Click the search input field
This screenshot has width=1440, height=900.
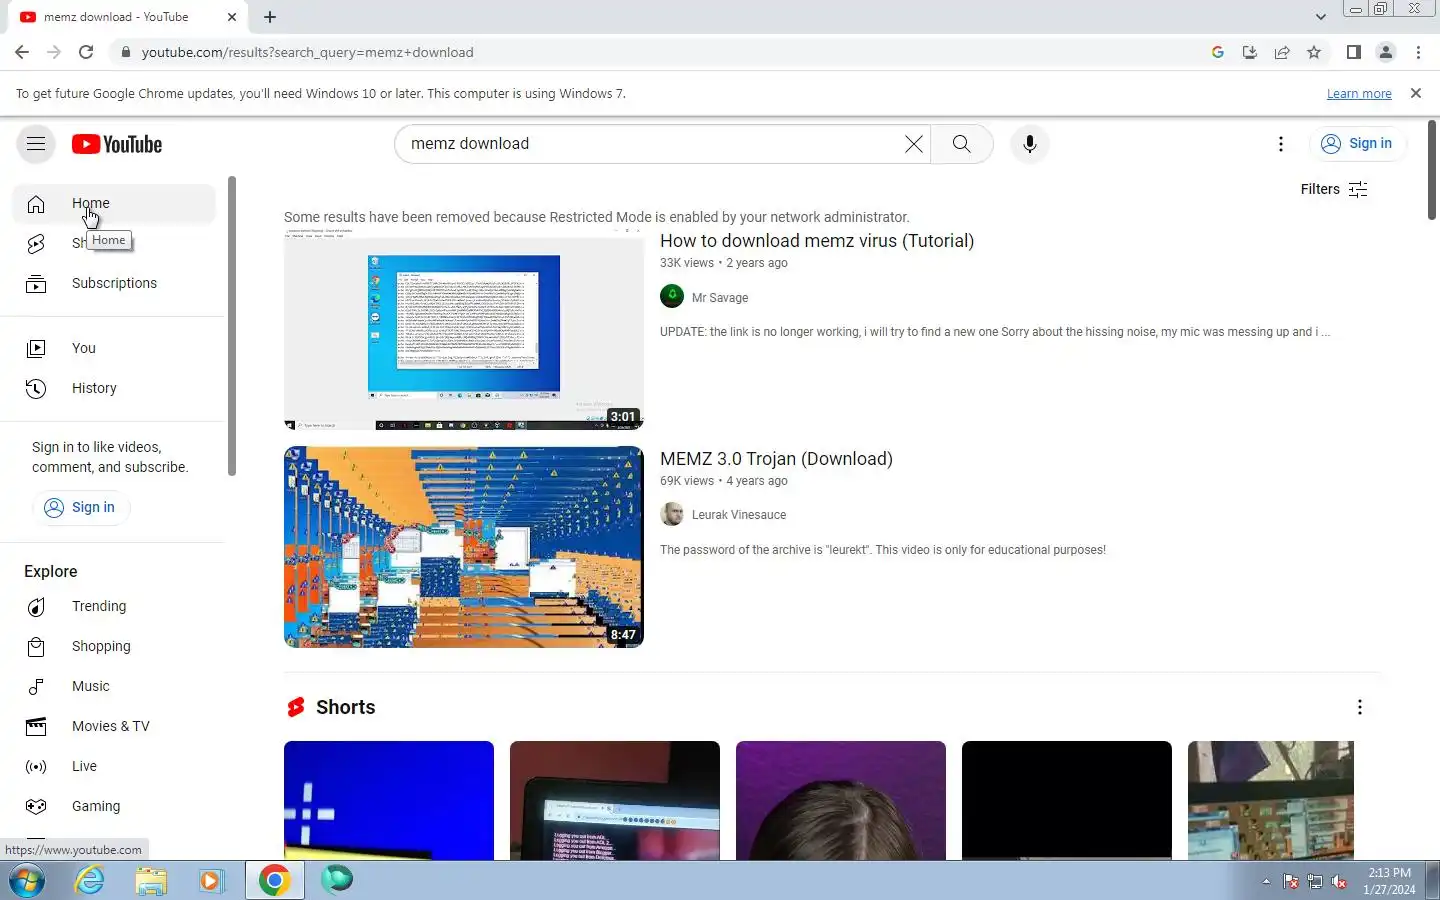click(650, 144)
